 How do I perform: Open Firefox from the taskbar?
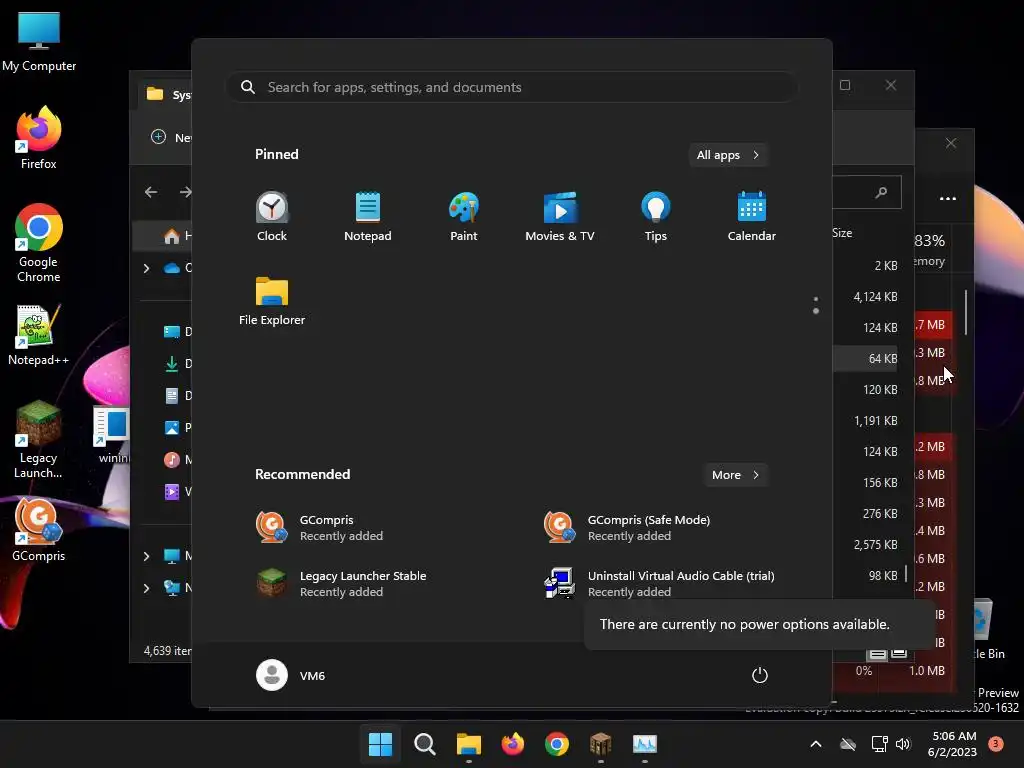point(513,744)
